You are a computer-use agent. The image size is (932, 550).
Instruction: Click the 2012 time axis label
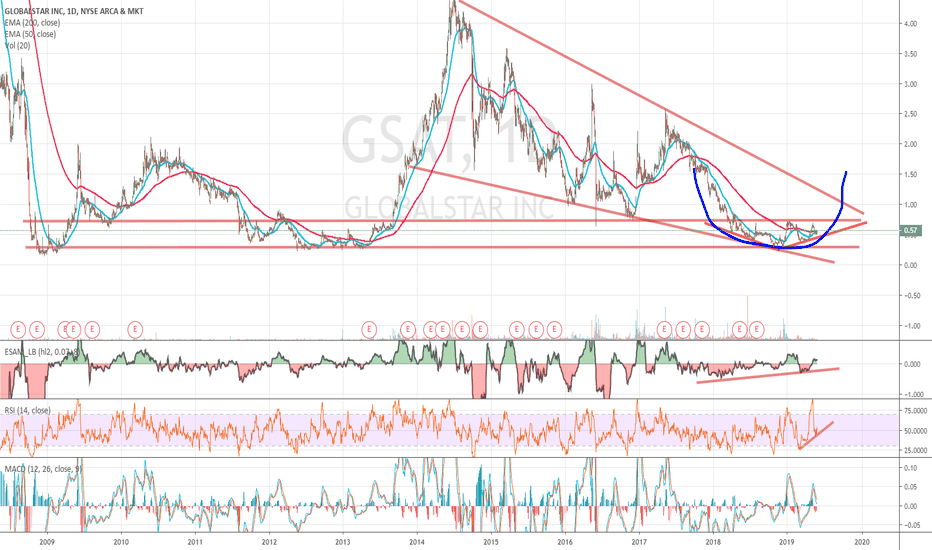[x=269, y=542]
